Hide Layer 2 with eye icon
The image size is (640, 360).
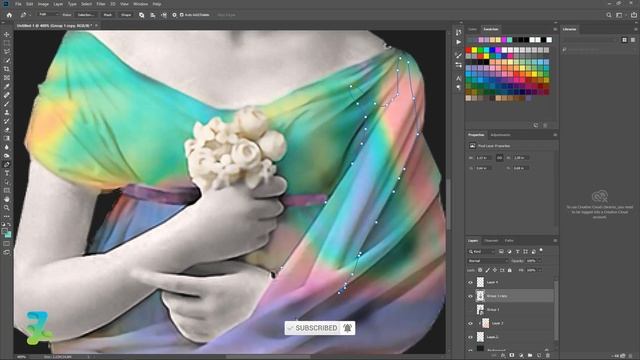click(x=470, y=337)
